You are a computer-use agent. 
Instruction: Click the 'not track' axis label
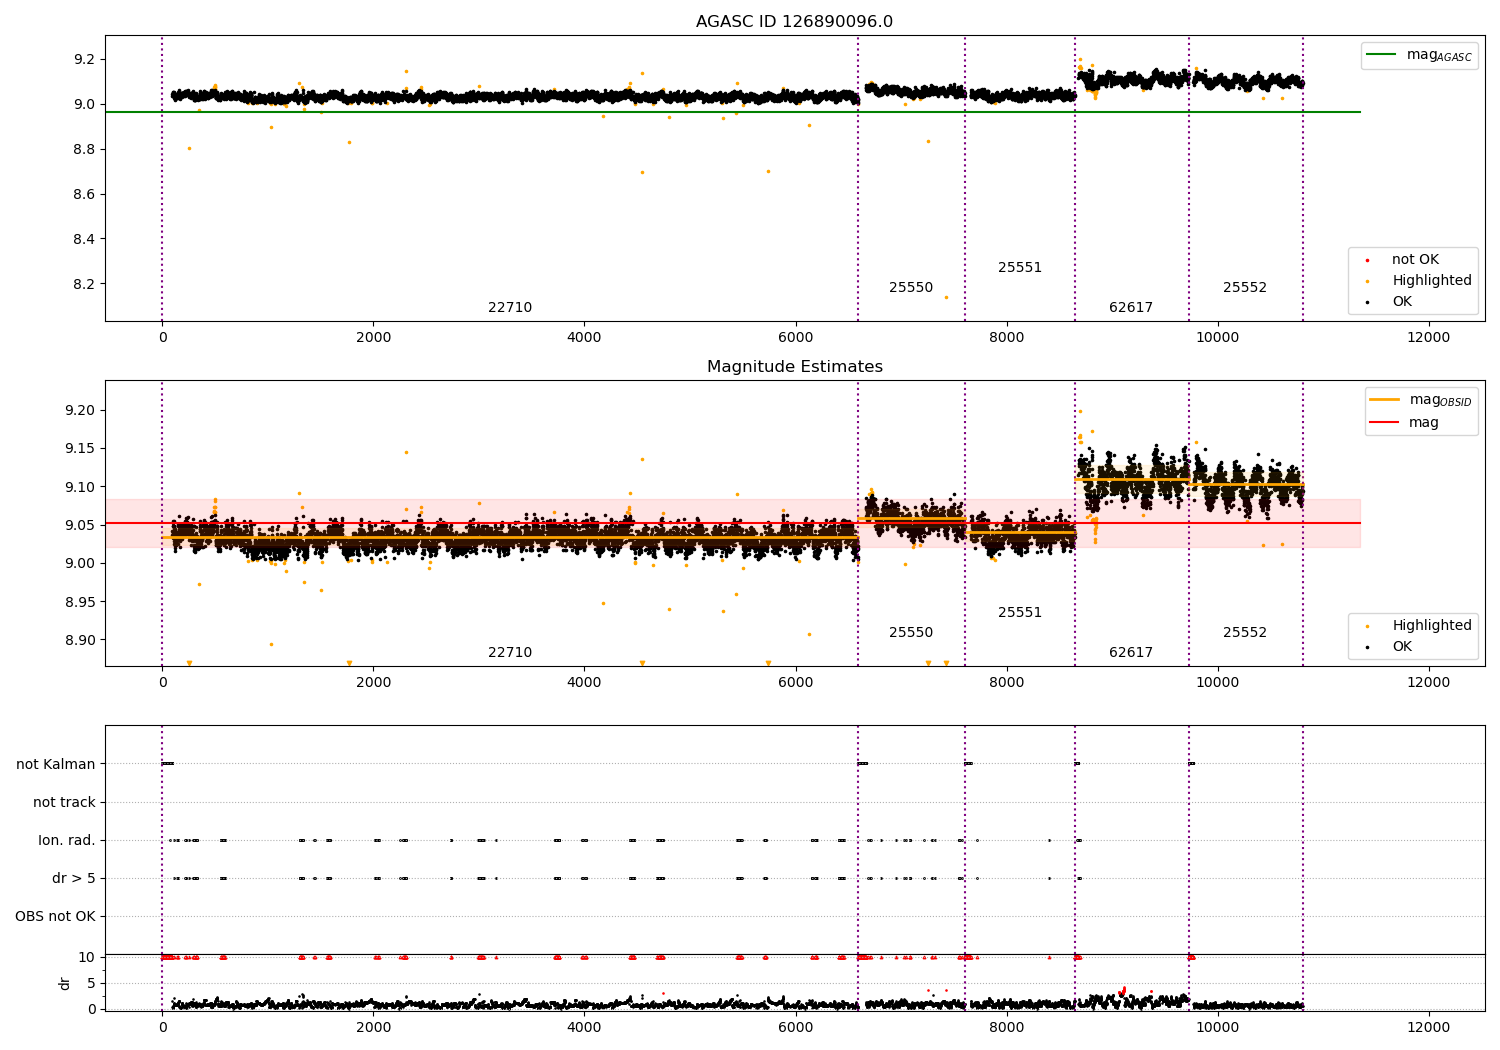(64, 802)
